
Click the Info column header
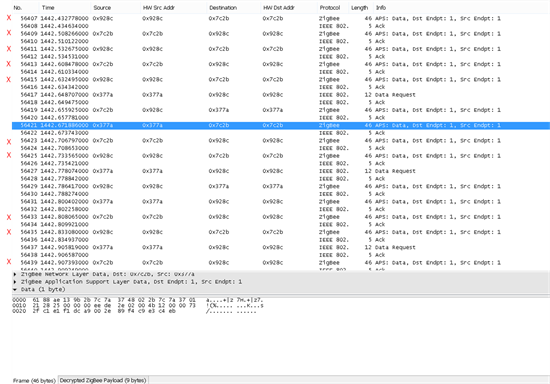(461, 8)
